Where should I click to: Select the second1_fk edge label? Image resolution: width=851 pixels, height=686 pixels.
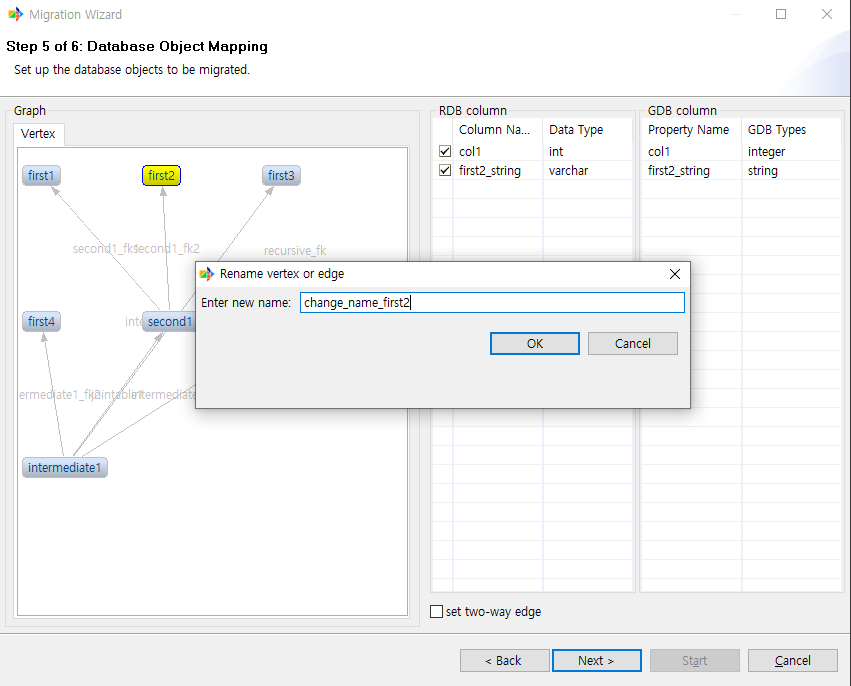(x=104, y=248)
